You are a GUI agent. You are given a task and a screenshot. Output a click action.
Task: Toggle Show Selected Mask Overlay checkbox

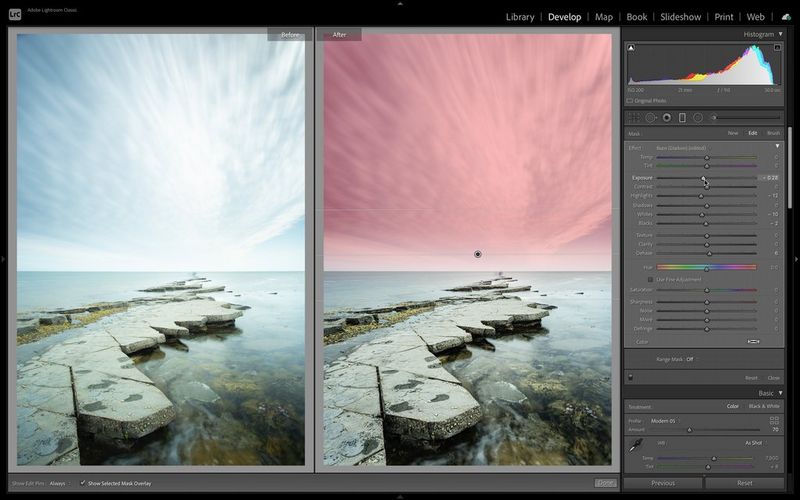pos(83,483)
